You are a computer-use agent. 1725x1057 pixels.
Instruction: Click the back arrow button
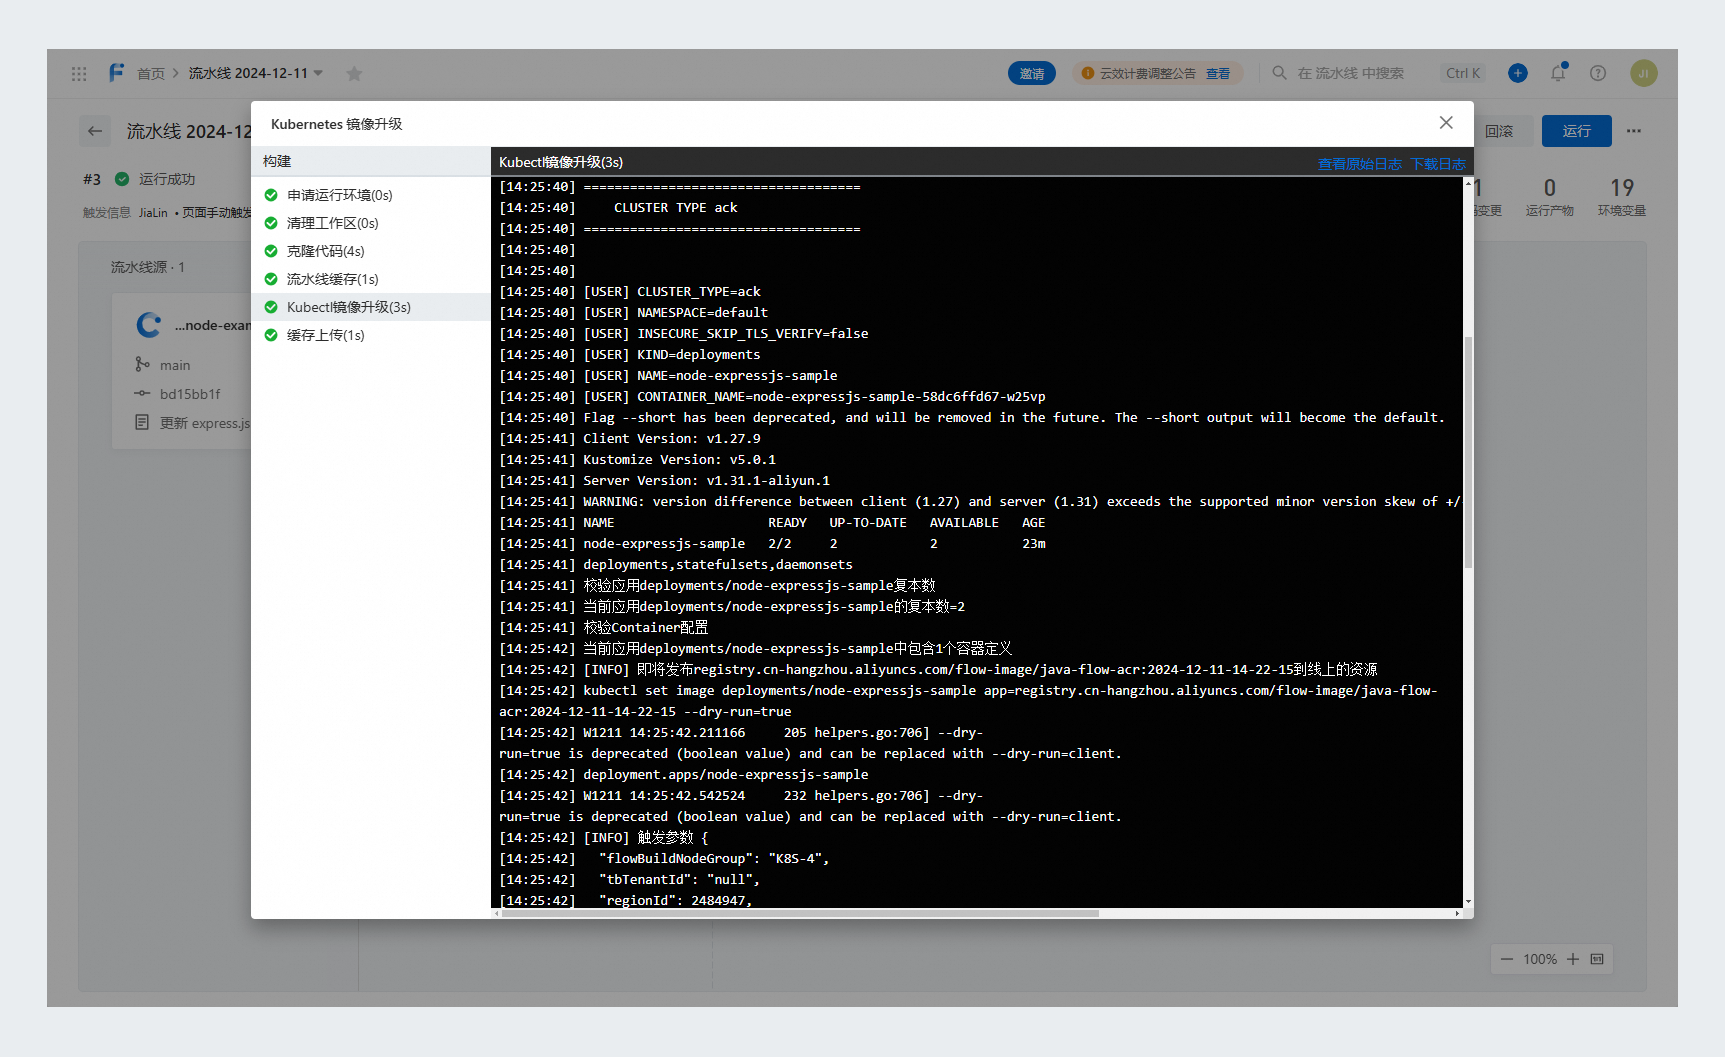(x=95, y=131)
